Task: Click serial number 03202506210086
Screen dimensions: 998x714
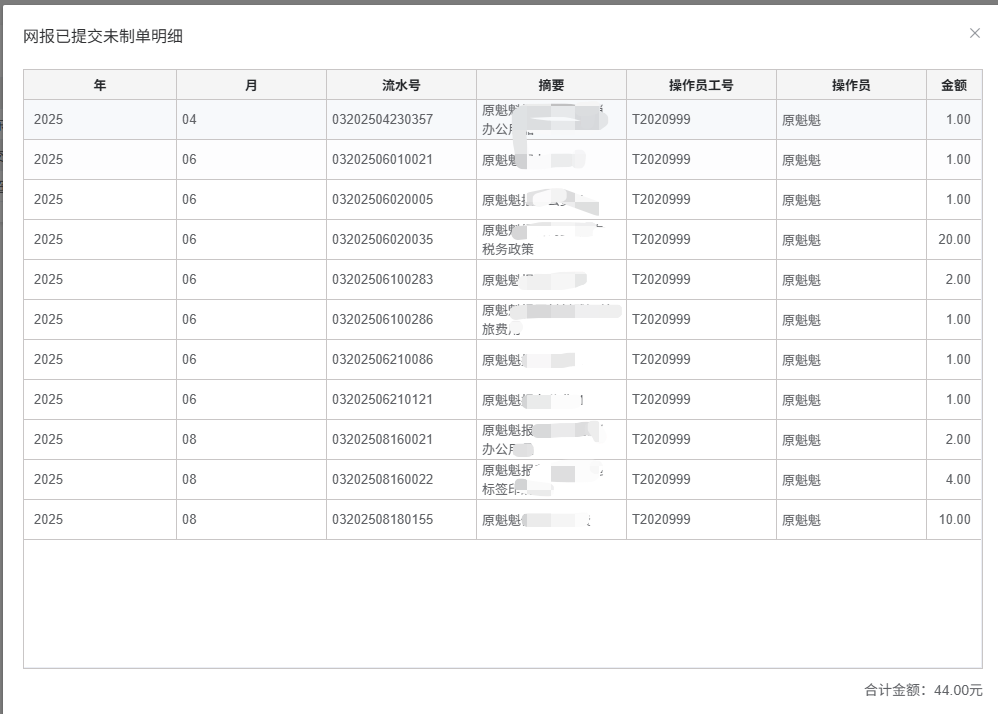Action: [x=382, y=360]
